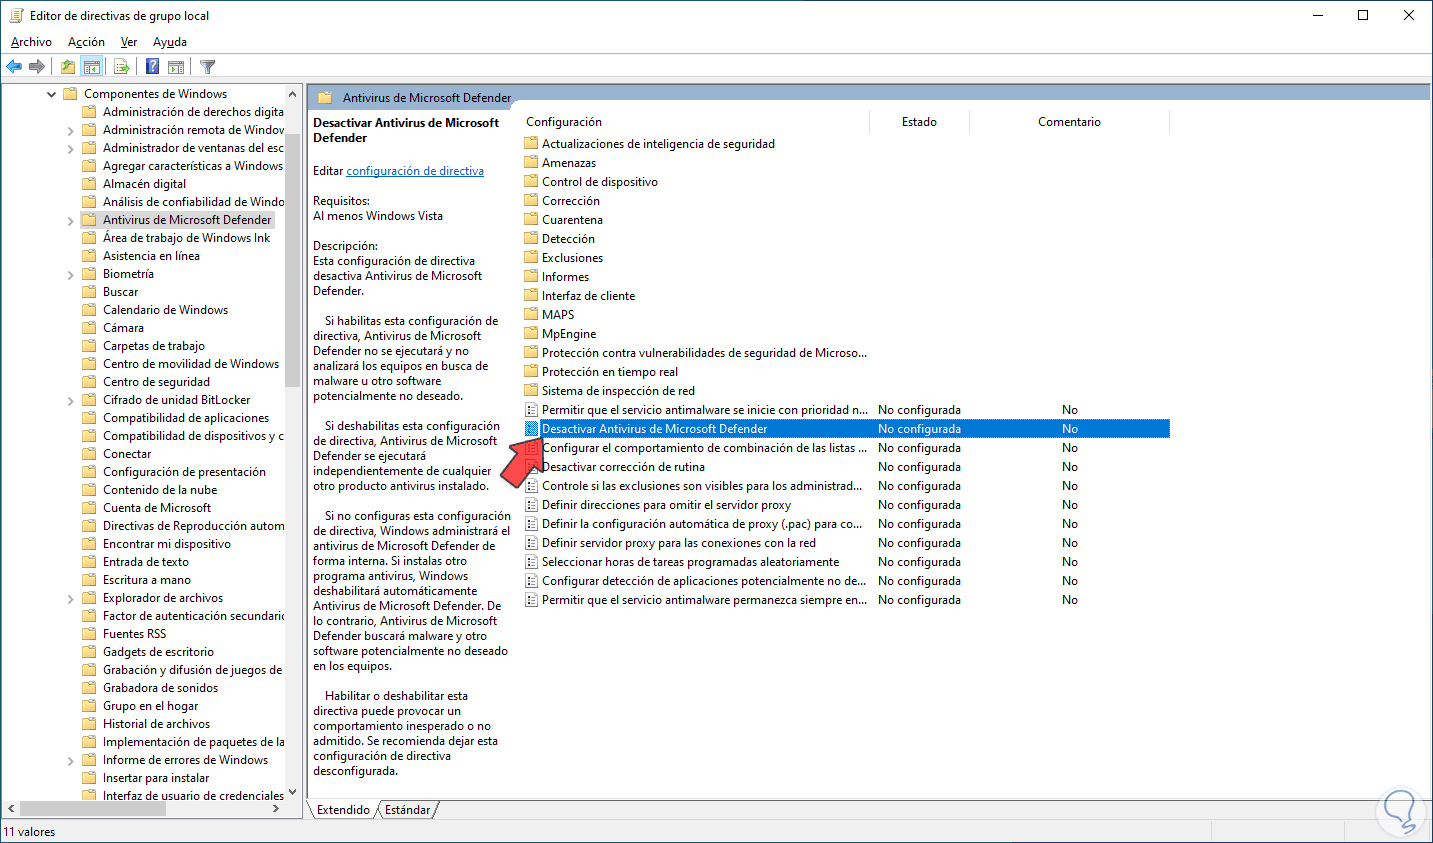Switch to the Extendido tab
1433x843 pixels.
coord(343,810)
